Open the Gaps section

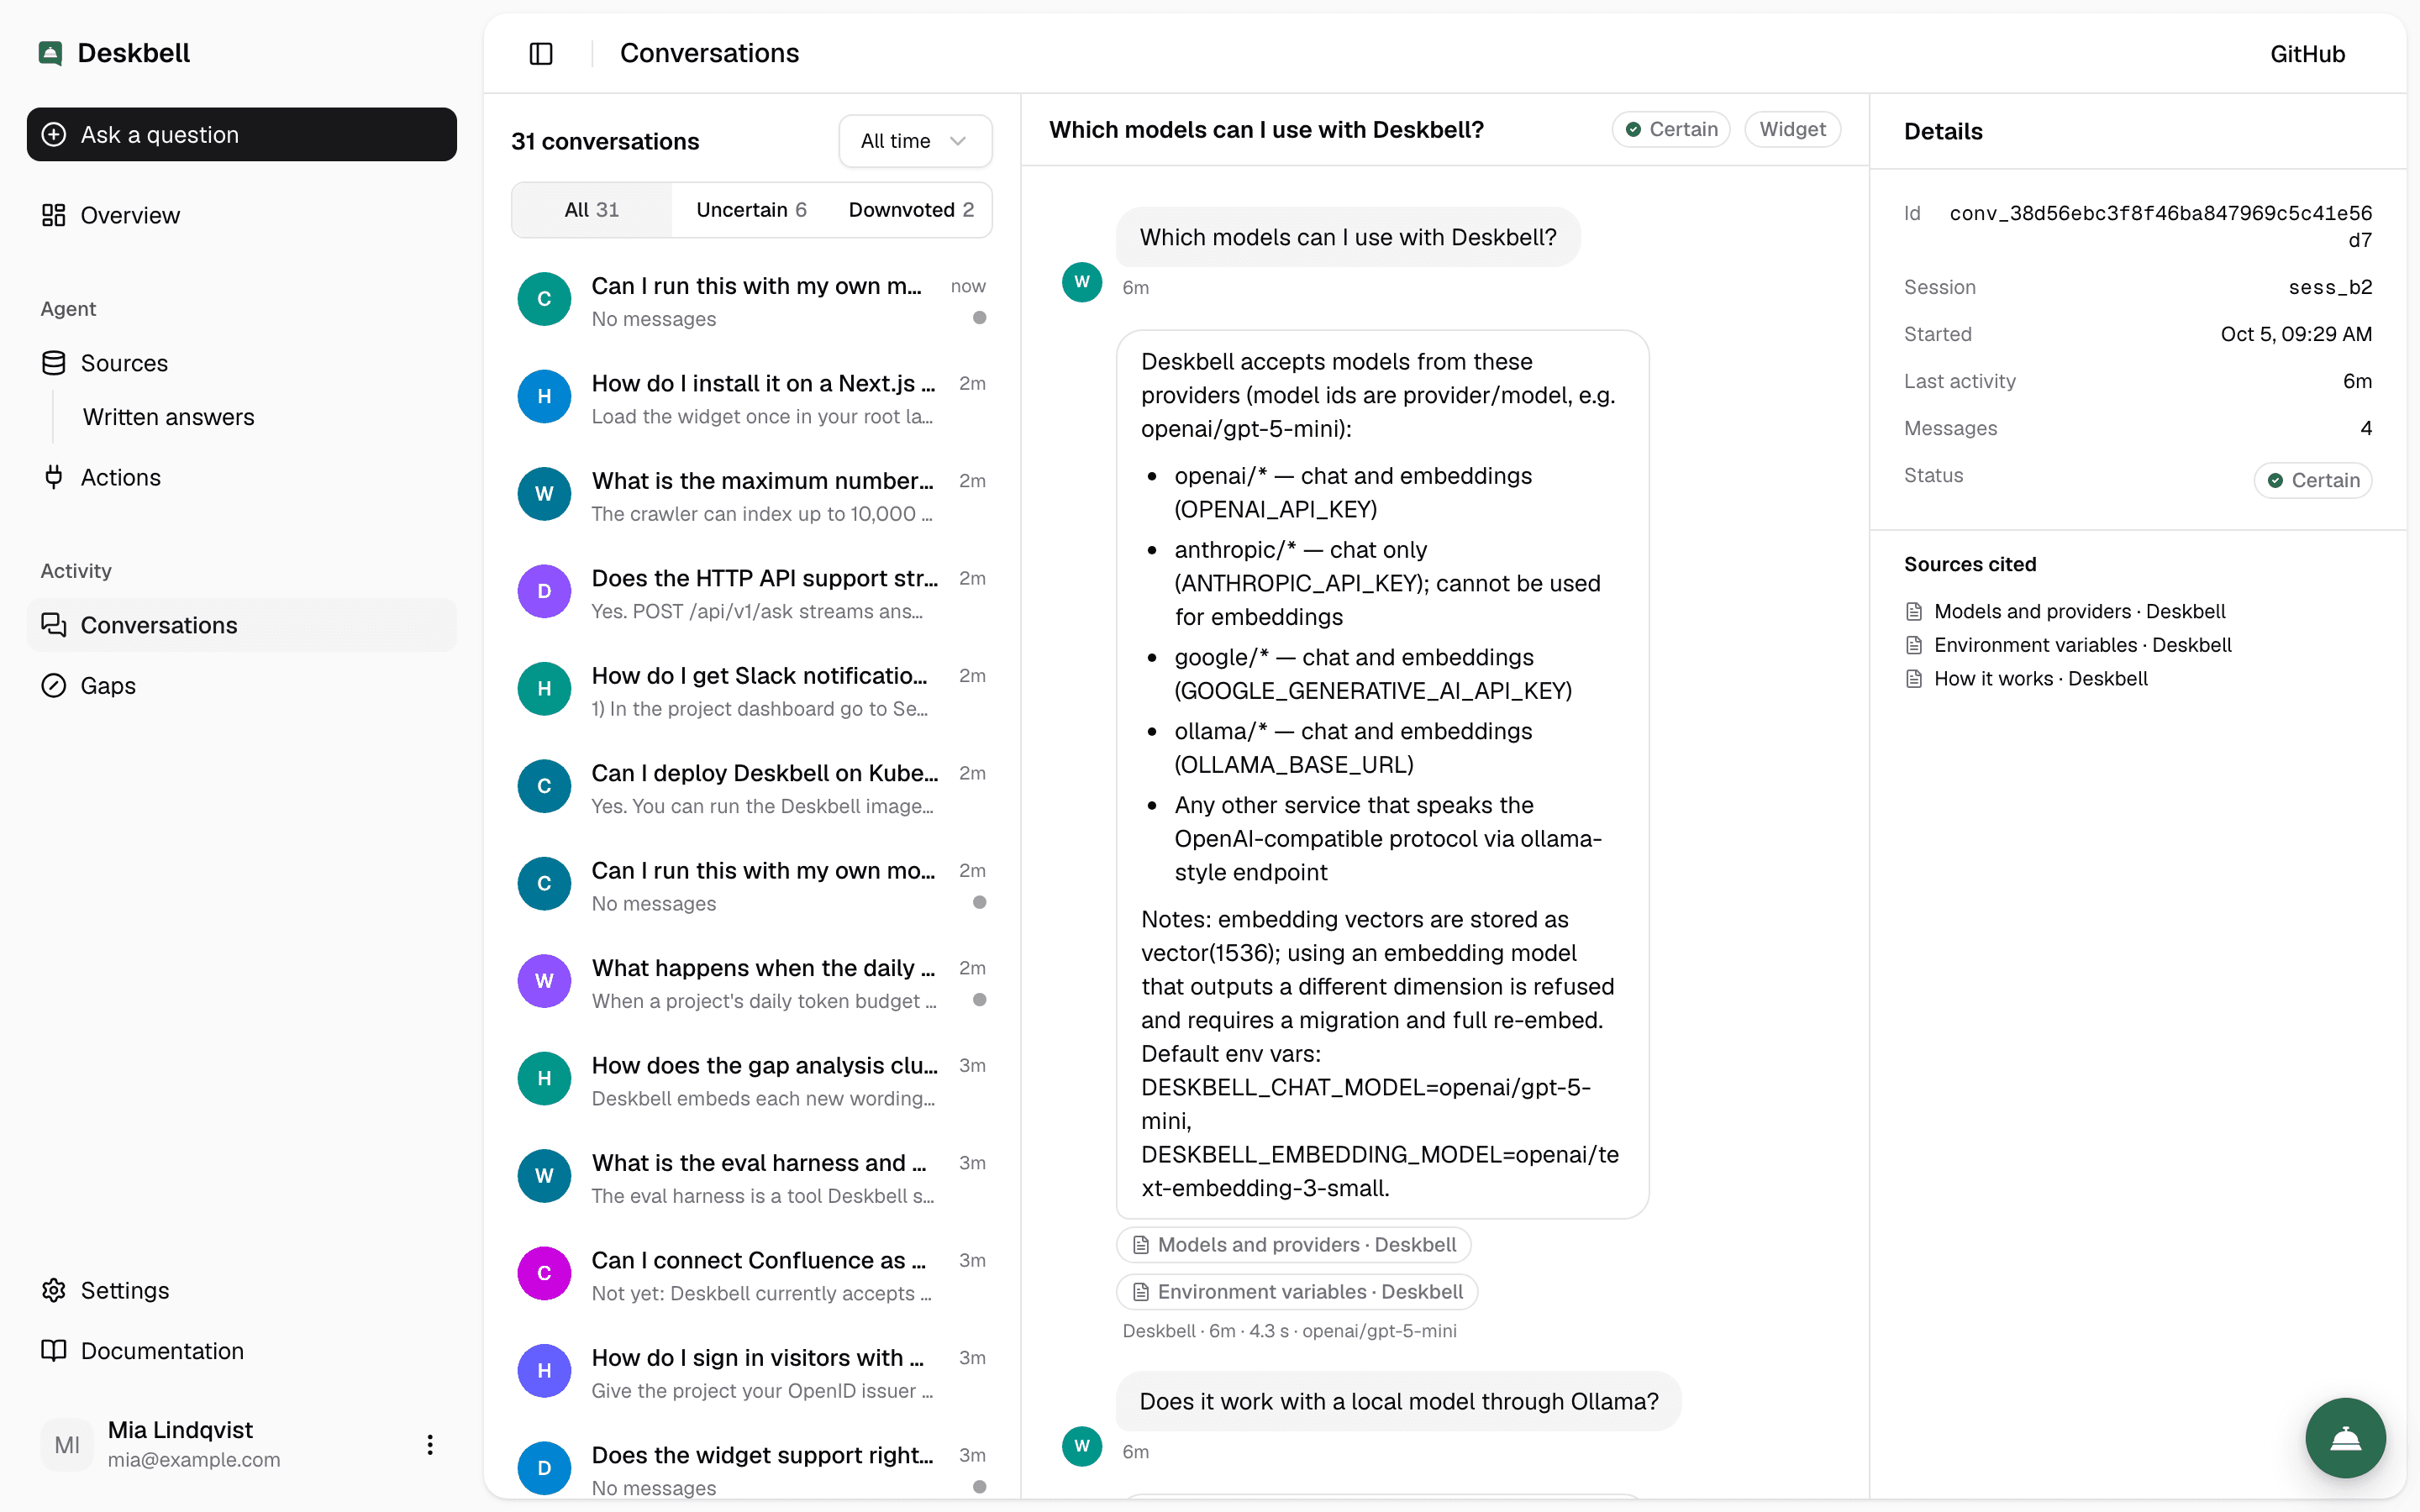(242, 685)
